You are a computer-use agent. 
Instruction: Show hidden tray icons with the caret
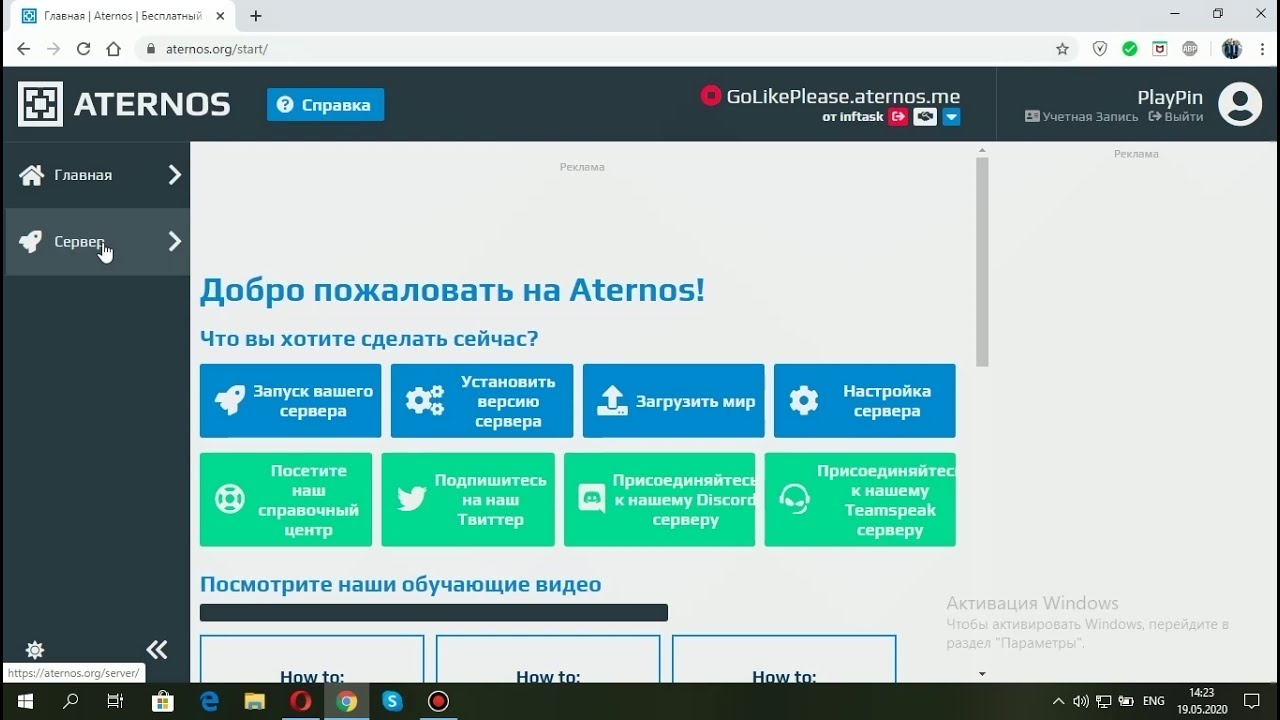point(1059,701)
